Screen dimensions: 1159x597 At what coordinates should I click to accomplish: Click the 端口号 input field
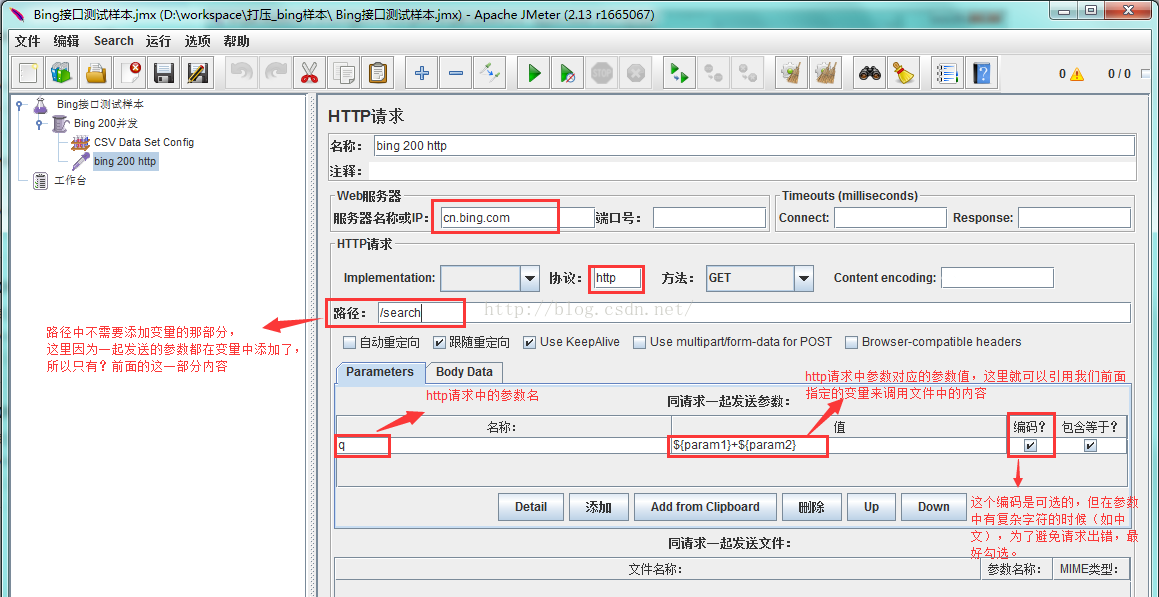coord(710,218)
